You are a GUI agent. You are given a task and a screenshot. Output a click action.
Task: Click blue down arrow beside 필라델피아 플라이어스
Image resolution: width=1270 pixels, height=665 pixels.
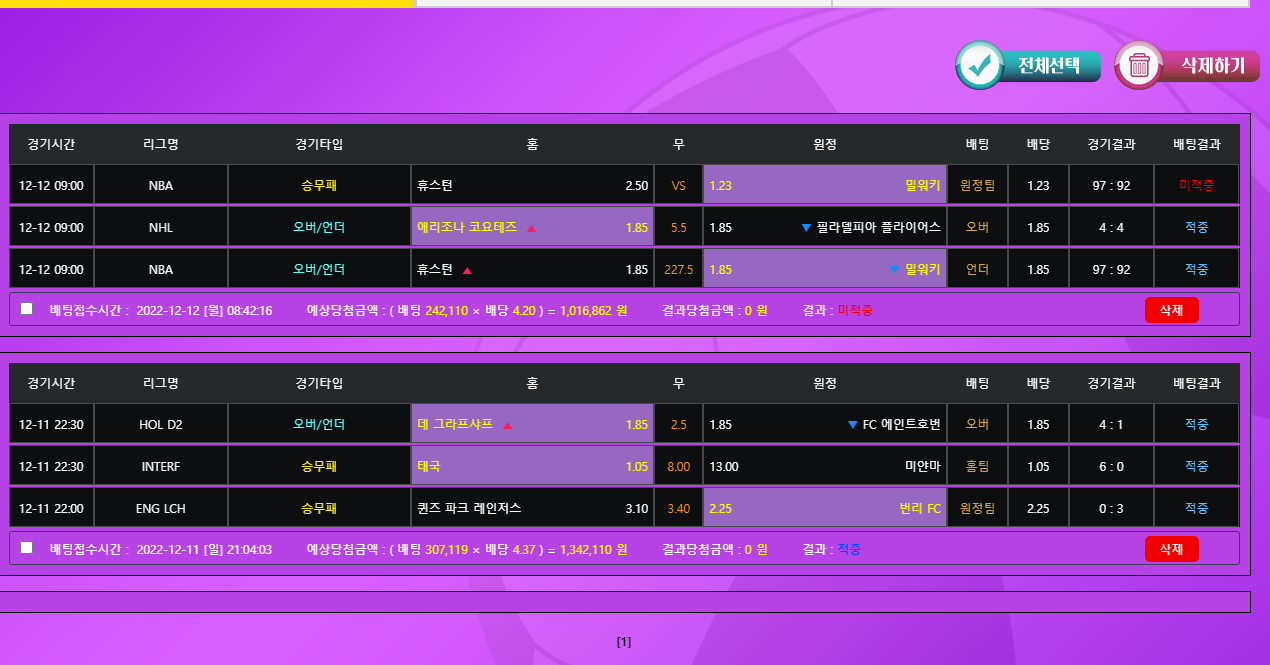click(805, 228)
